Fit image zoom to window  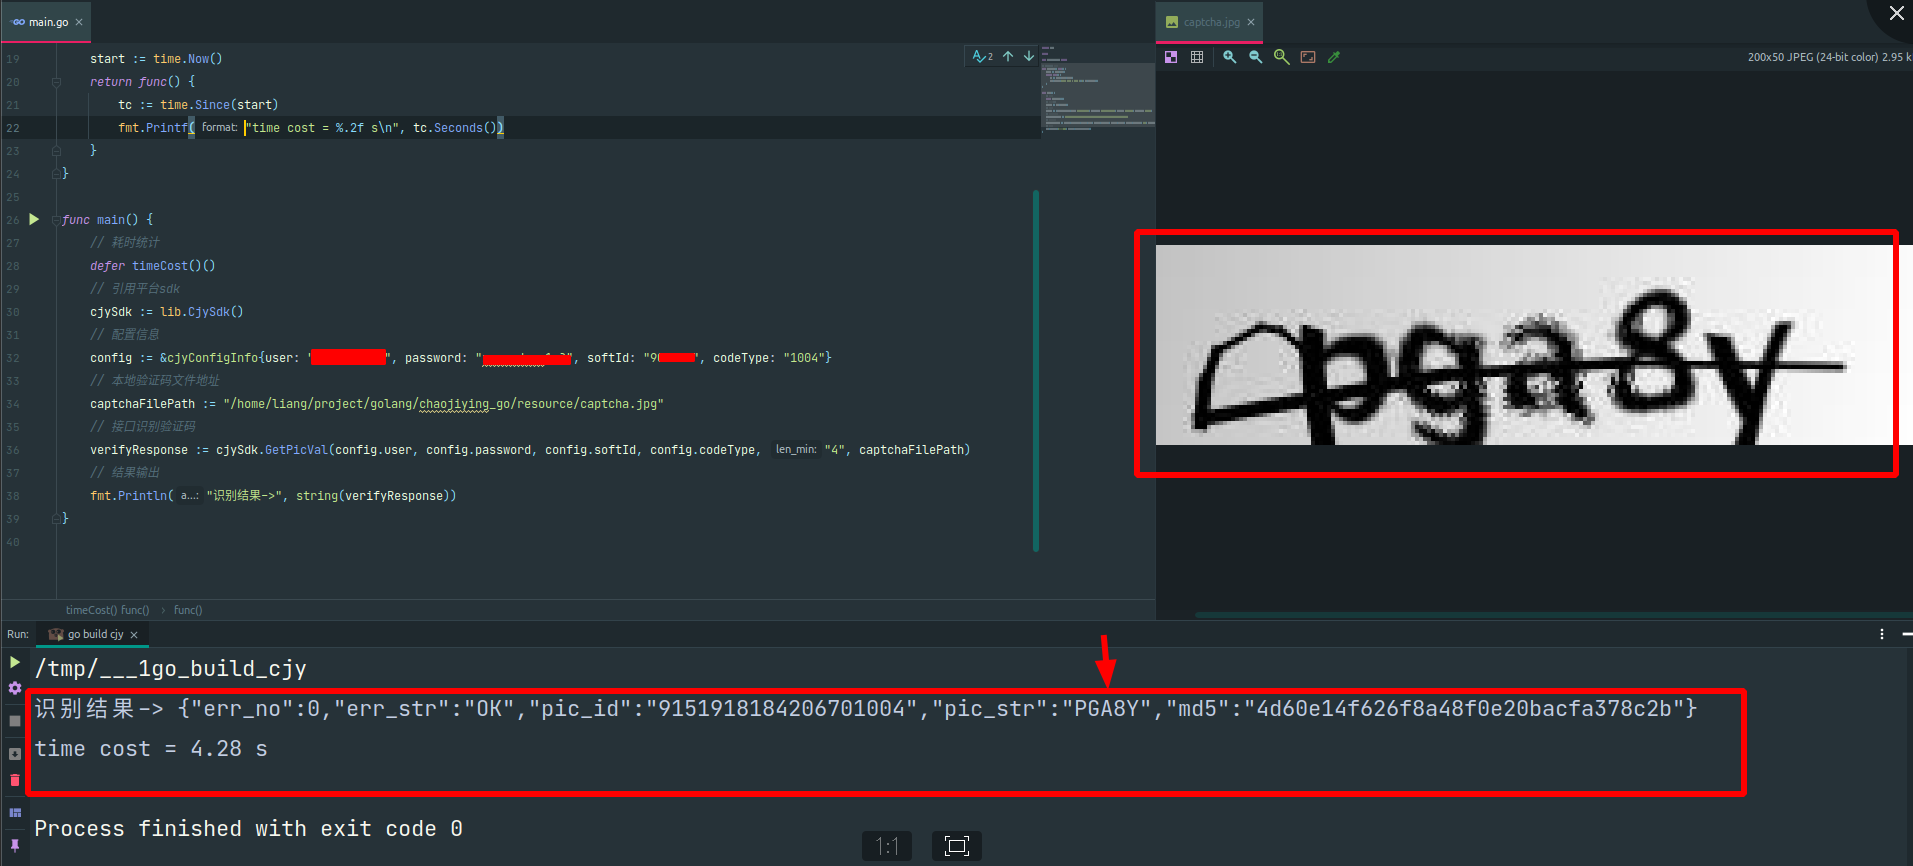[1308, 58]
